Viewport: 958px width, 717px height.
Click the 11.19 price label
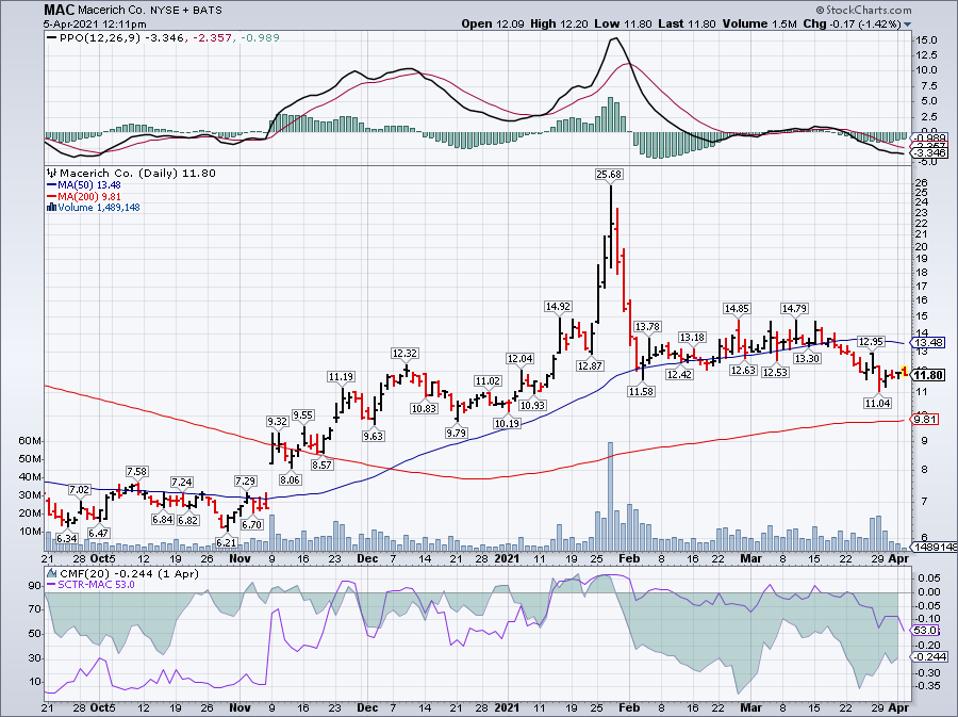coord(341,377)
